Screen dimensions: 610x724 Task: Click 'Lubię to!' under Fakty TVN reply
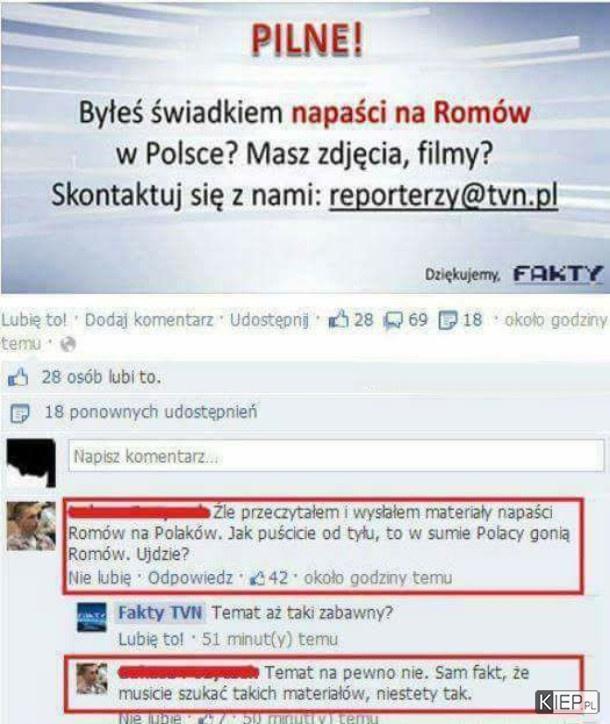click(151, 639)
